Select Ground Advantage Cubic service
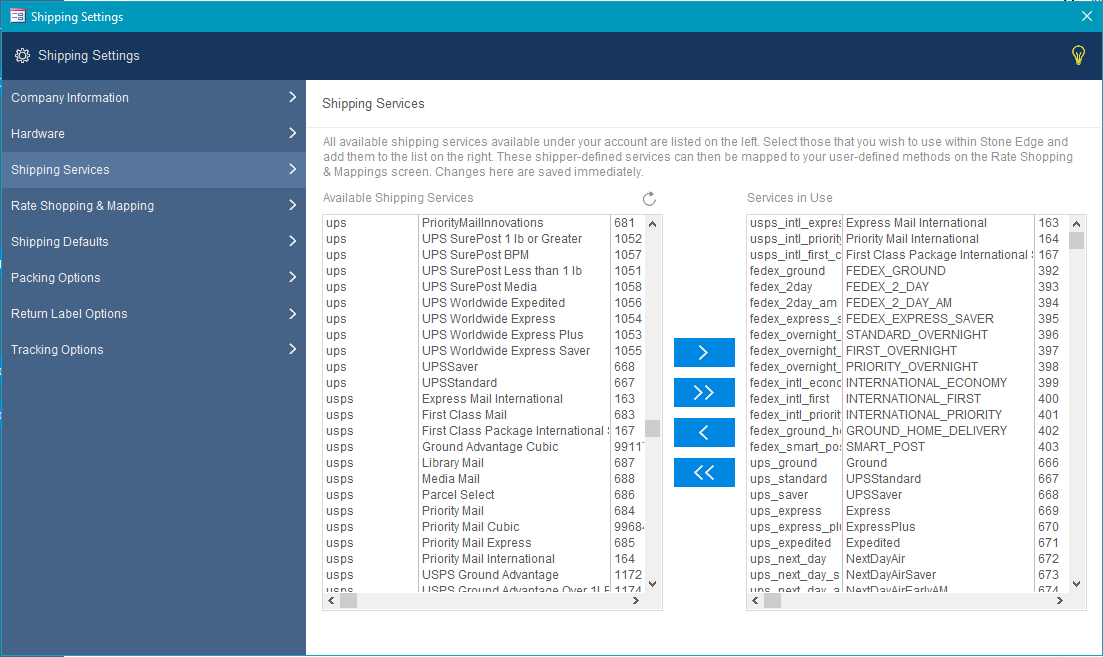The image size is (1103, 657). pyautogui.click(x=483, y=447)
